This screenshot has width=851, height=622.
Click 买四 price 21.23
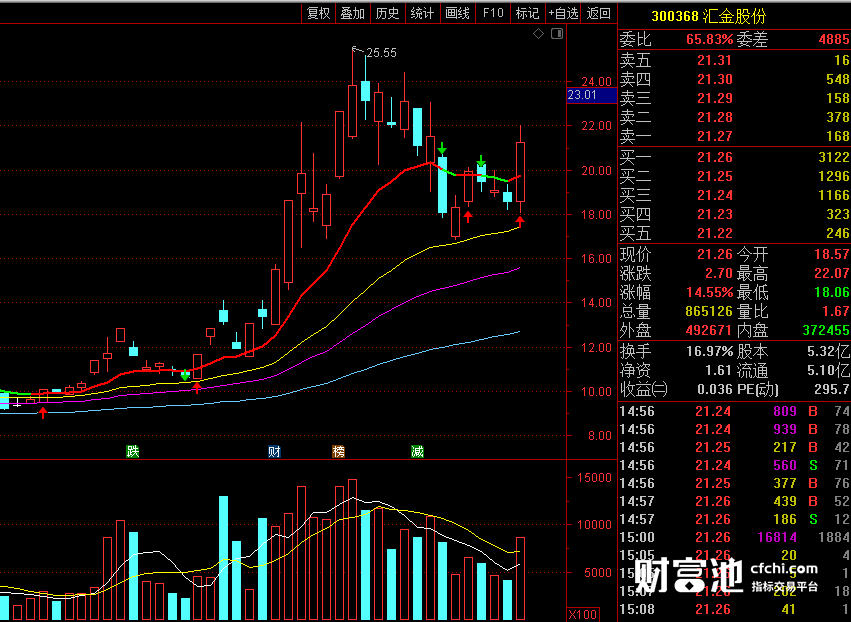pos(714,214)
